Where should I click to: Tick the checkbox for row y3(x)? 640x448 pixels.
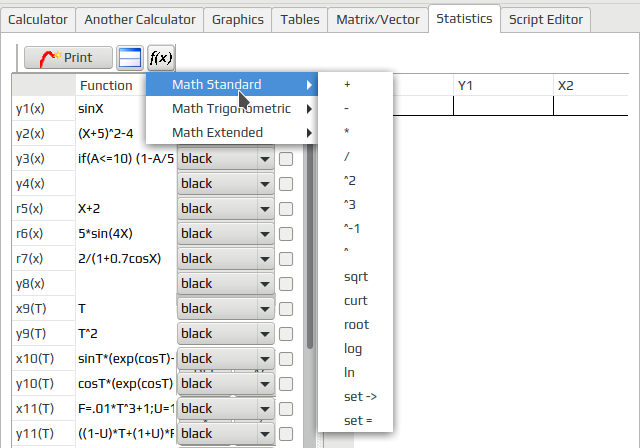[286, 159]
